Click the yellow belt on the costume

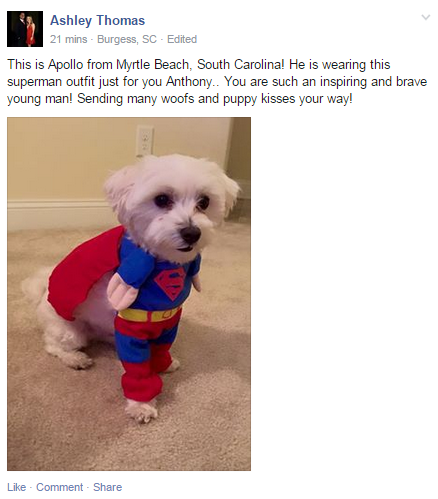click(x=149, y=314)
